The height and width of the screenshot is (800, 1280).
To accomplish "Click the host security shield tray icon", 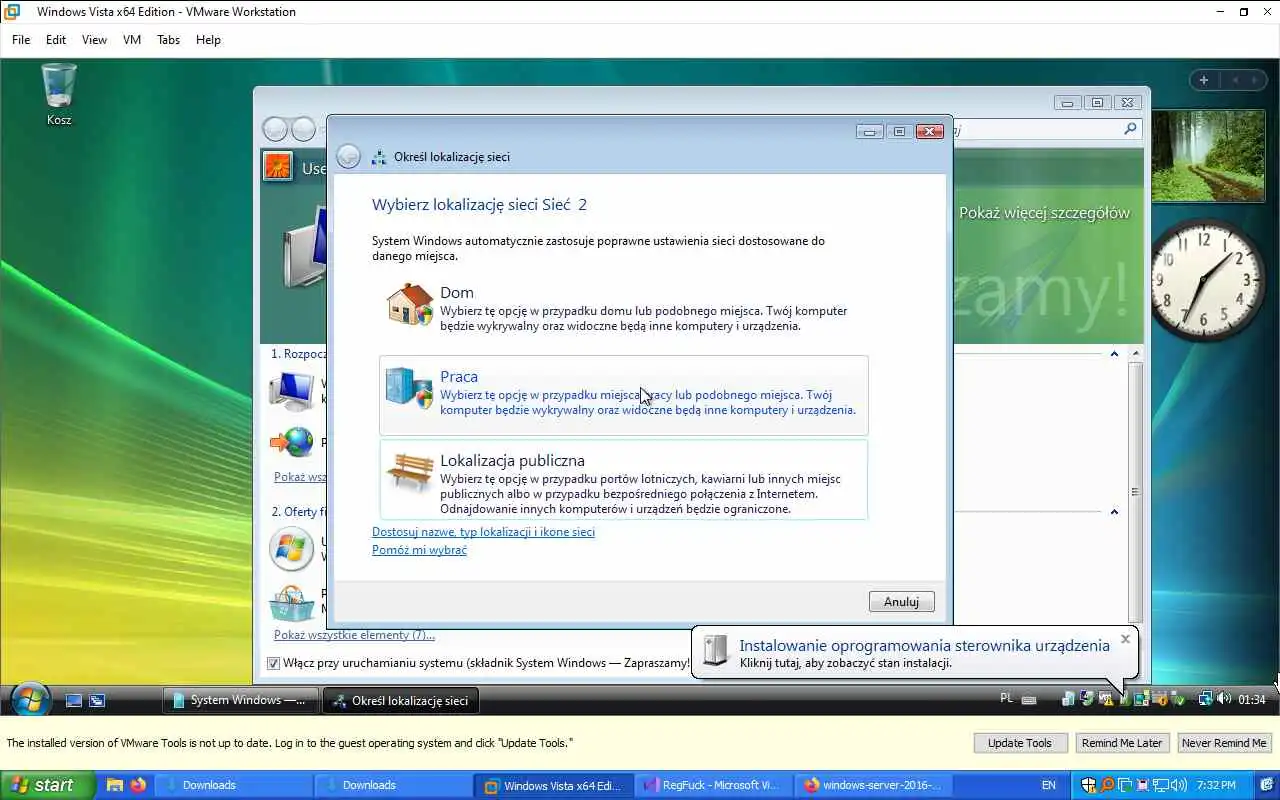I will coord(1090,785).
